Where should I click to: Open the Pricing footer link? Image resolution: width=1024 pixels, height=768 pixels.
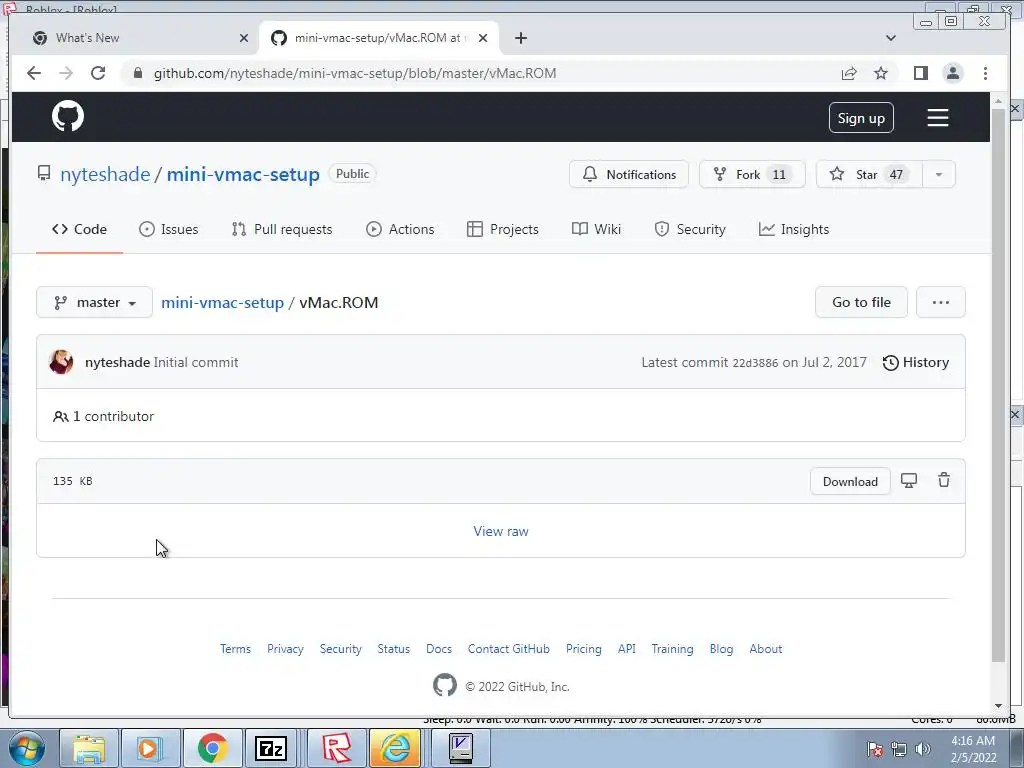coord(583,648)
